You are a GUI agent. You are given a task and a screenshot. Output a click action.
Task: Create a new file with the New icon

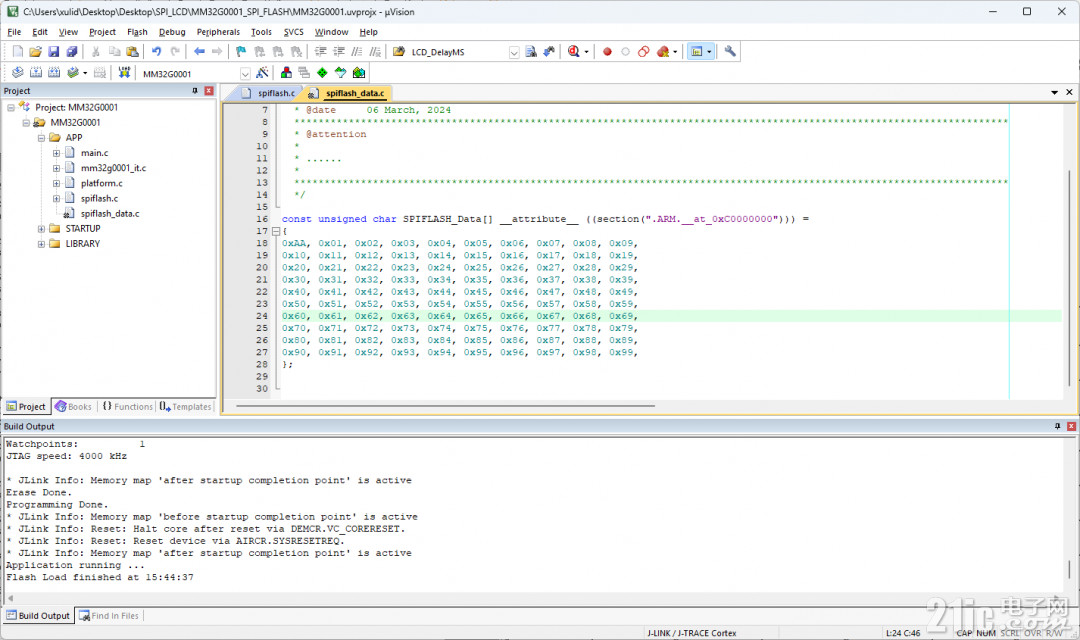(x=18, y=52)
